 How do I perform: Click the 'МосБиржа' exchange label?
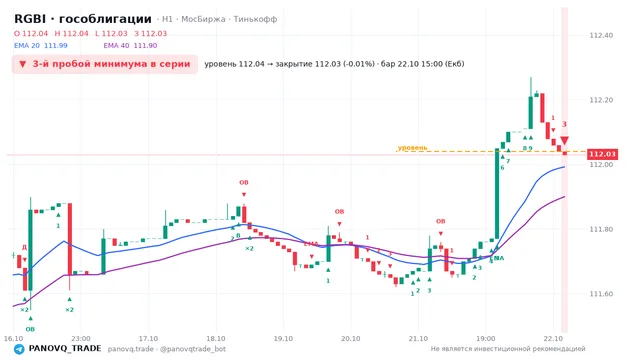pyautogui.click(x=203, y=19)
